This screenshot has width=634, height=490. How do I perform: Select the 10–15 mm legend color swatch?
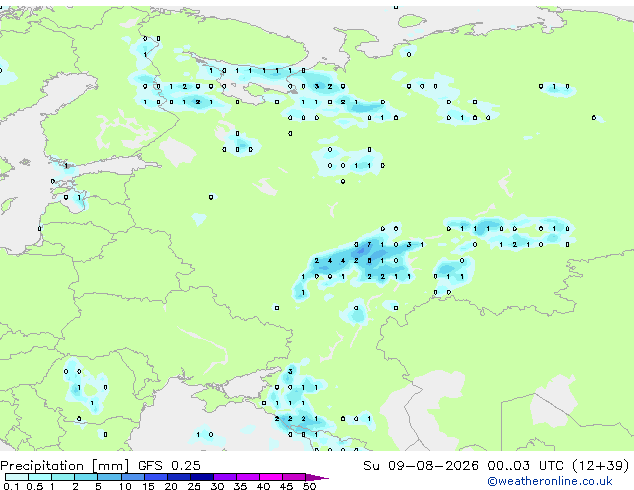133,477
